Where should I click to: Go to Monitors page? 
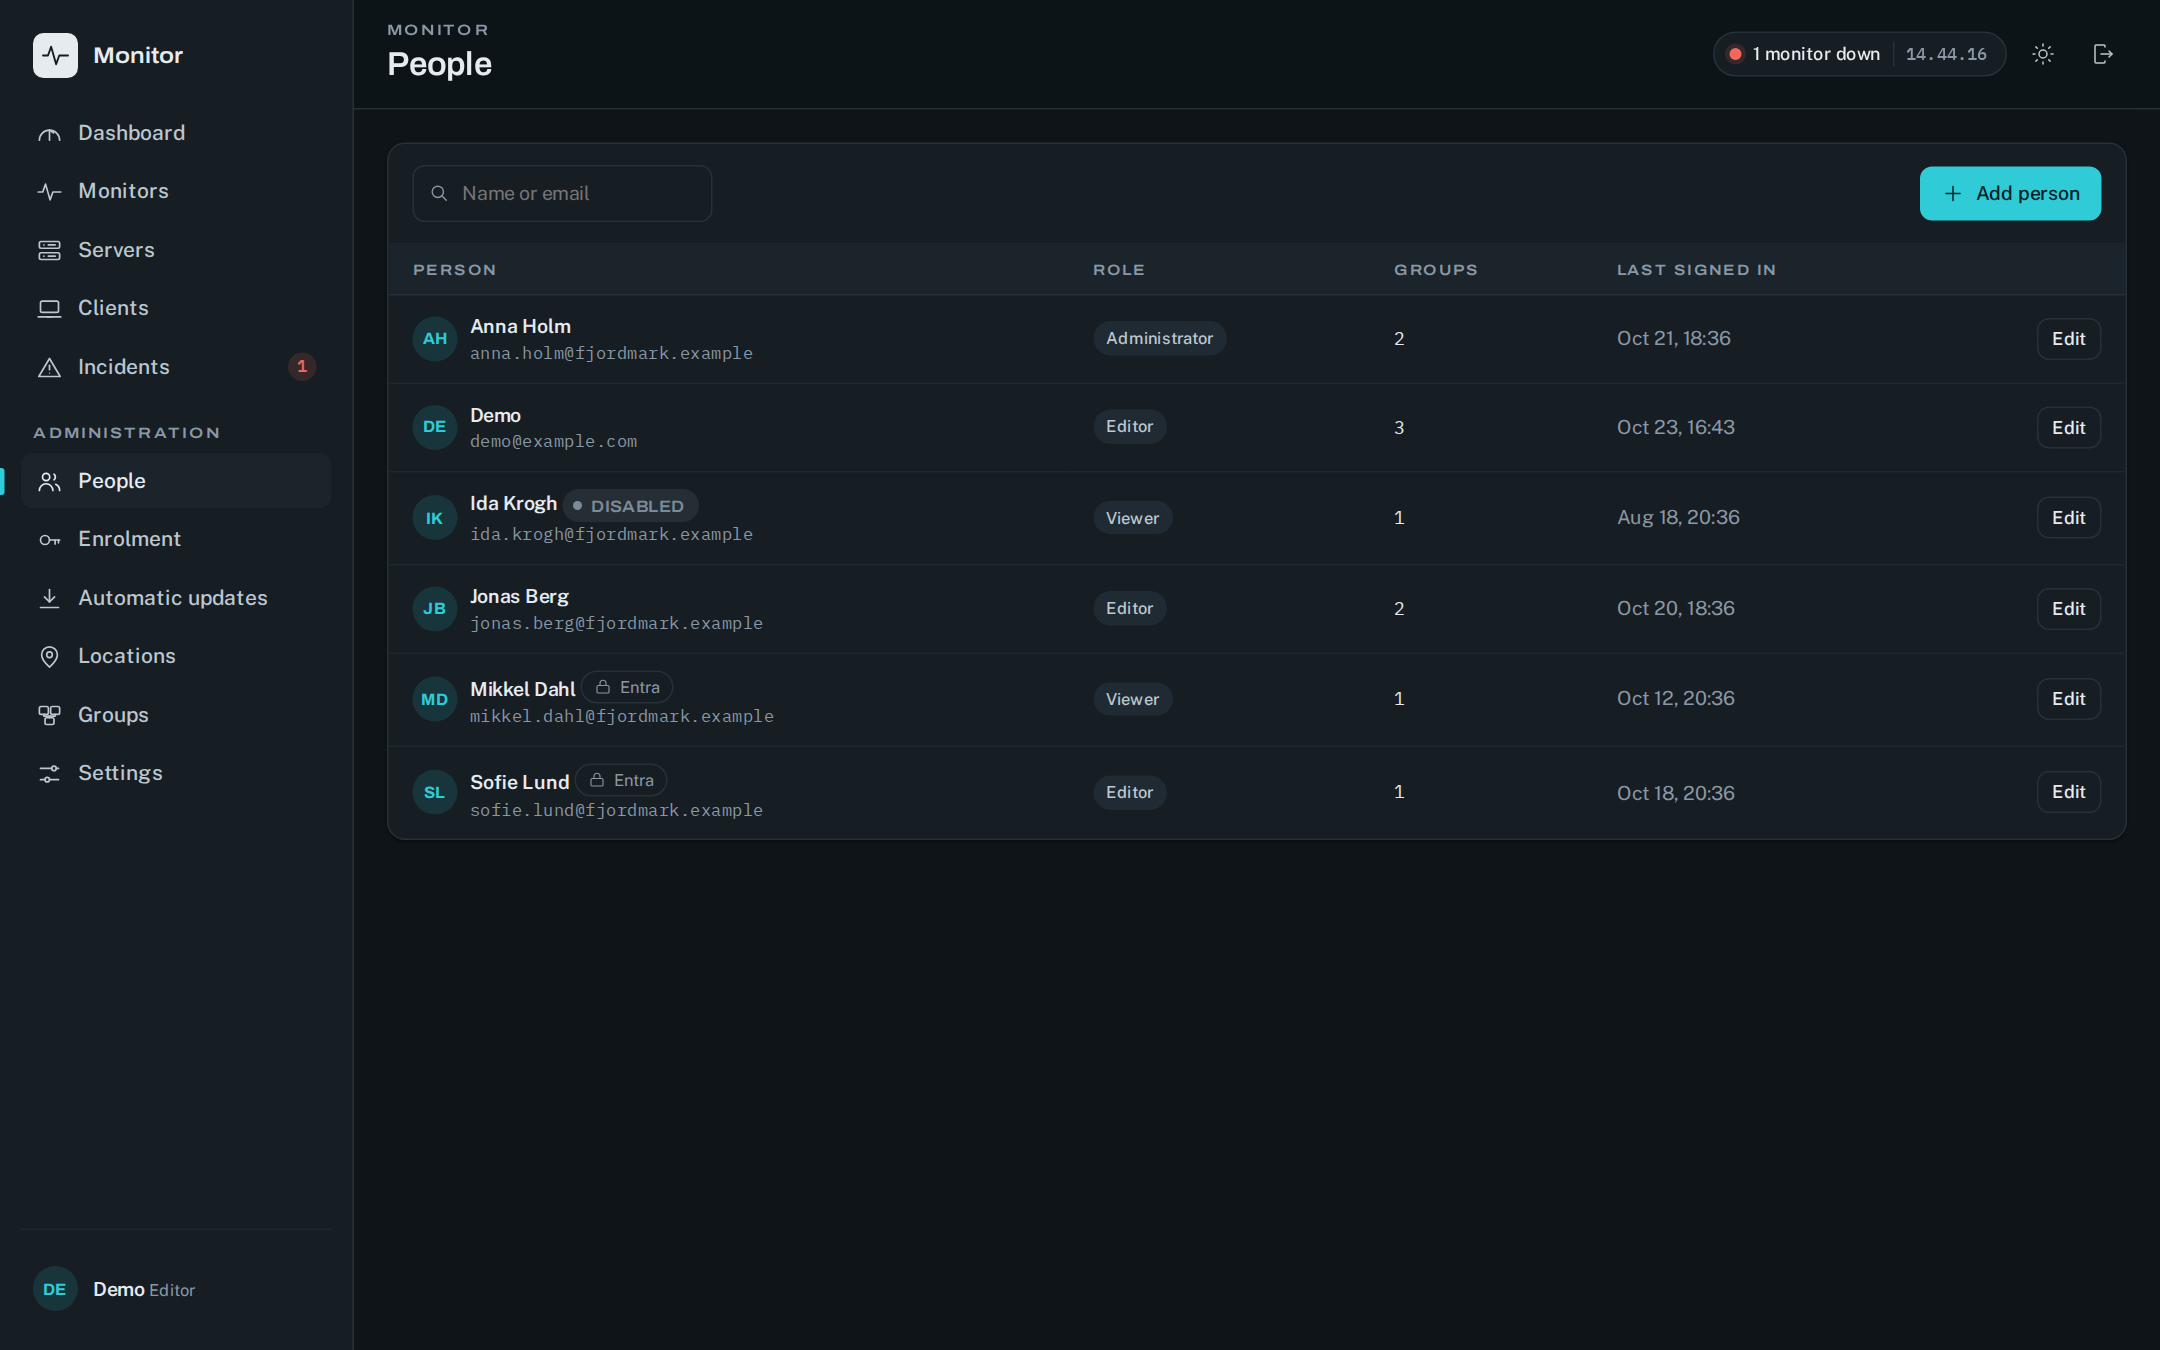point(176,191)
